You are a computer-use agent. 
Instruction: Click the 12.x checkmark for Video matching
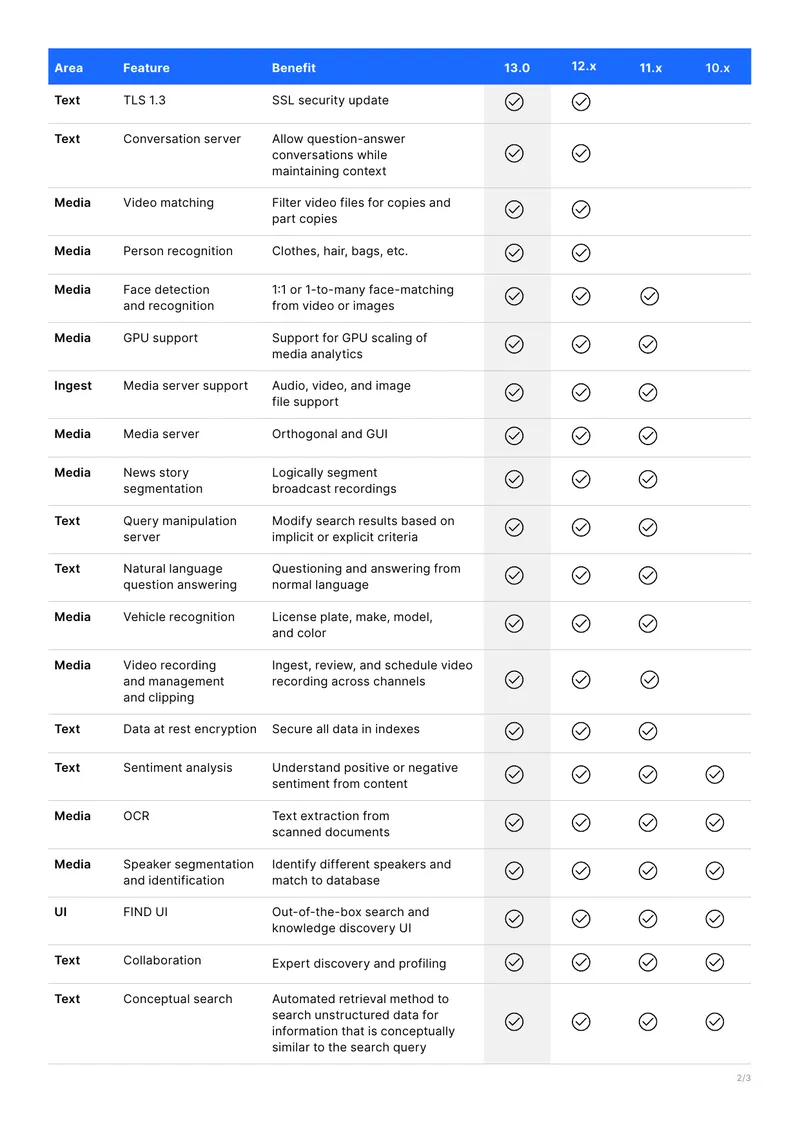click(581, 210)
